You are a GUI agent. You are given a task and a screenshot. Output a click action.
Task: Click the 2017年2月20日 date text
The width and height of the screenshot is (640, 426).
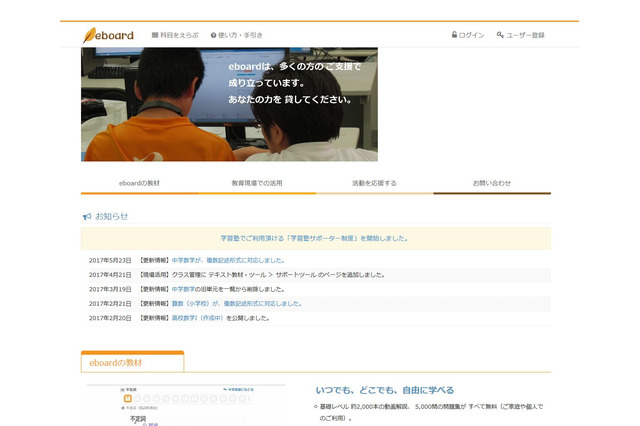[x=110, y=318]
